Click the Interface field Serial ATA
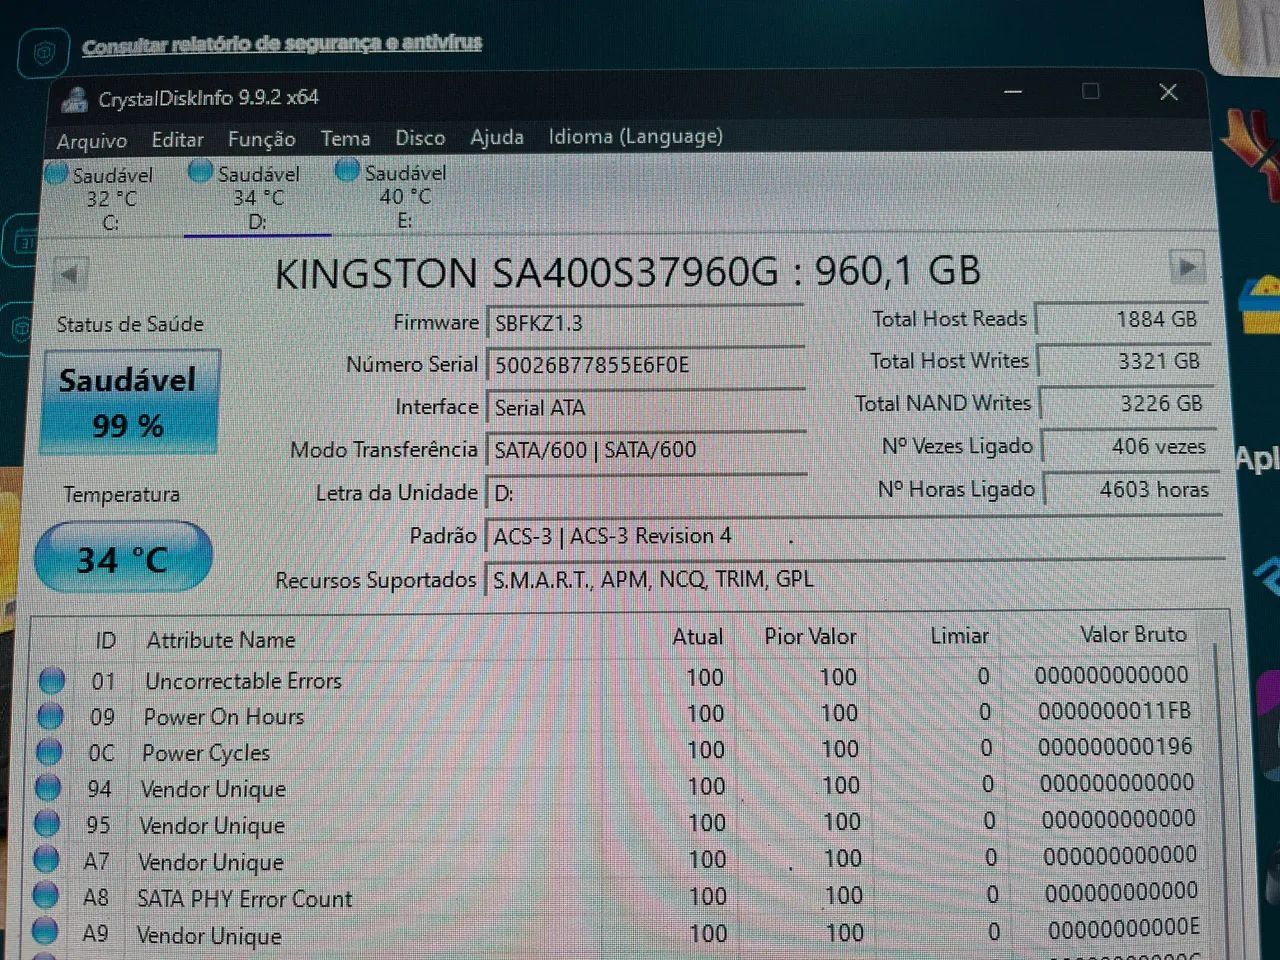1280x960 pixels. click(645, 408)
